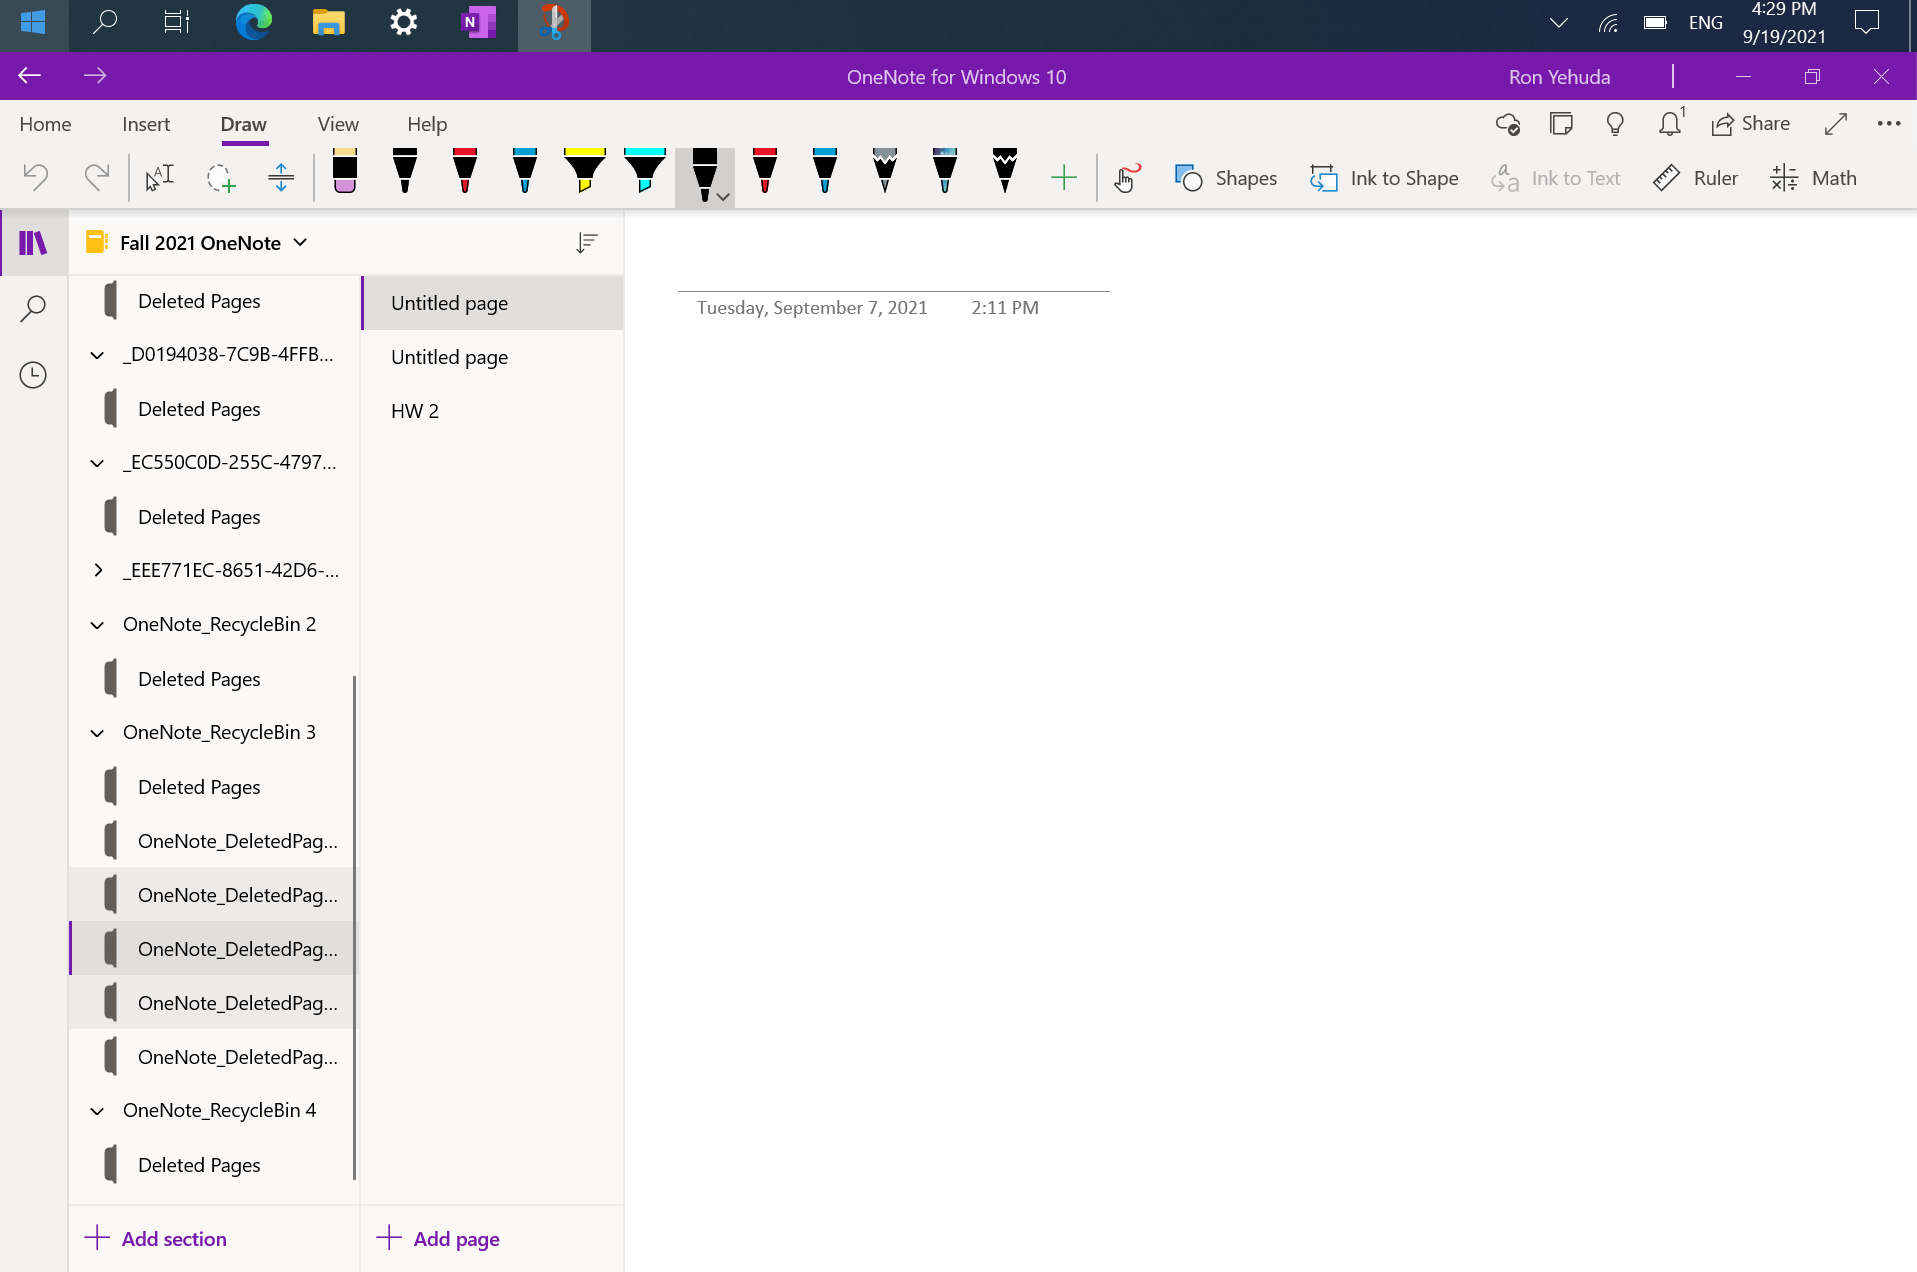Screen dimensions: 1917x1272
Task: Expand the _EEE771EC-8651-42D6 section
Action: tap(97, 570)
